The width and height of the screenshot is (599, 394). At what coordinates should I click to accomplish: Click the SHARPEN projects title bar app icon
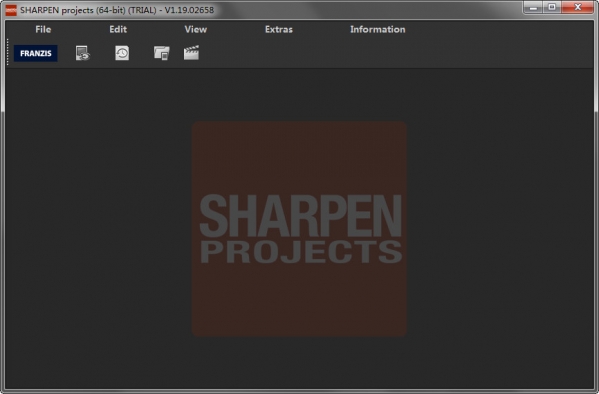pyautogui.click(x=11, y=10)
